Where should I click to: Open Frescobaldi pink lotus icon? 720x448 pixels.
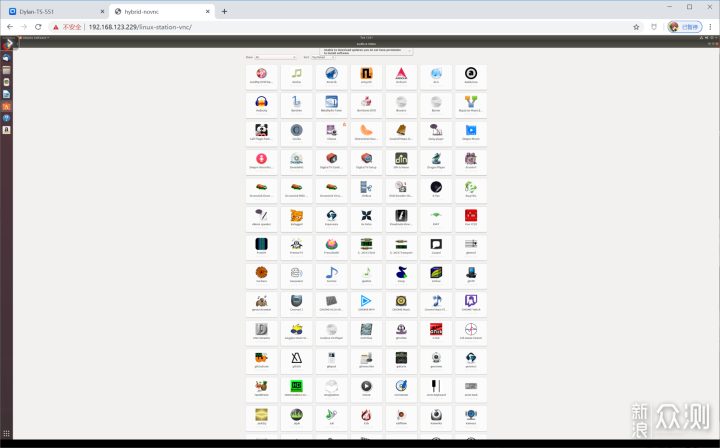[x=331, y=247]
